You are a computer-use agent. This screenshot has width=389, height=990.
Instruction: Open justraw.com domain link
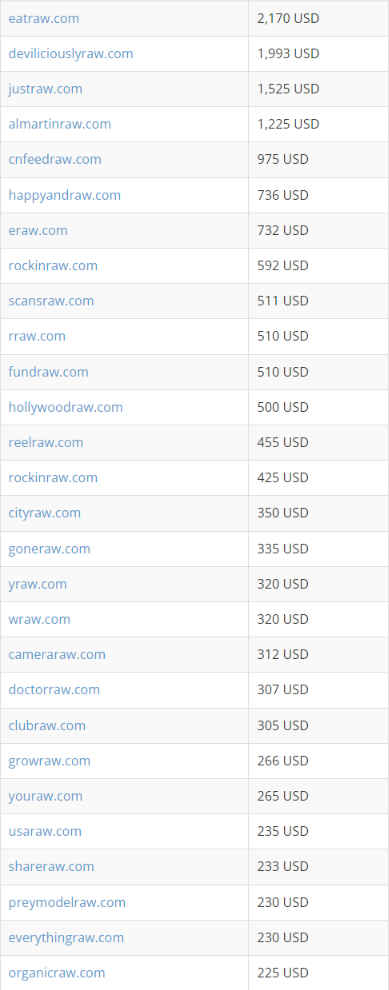click(45, 89)
